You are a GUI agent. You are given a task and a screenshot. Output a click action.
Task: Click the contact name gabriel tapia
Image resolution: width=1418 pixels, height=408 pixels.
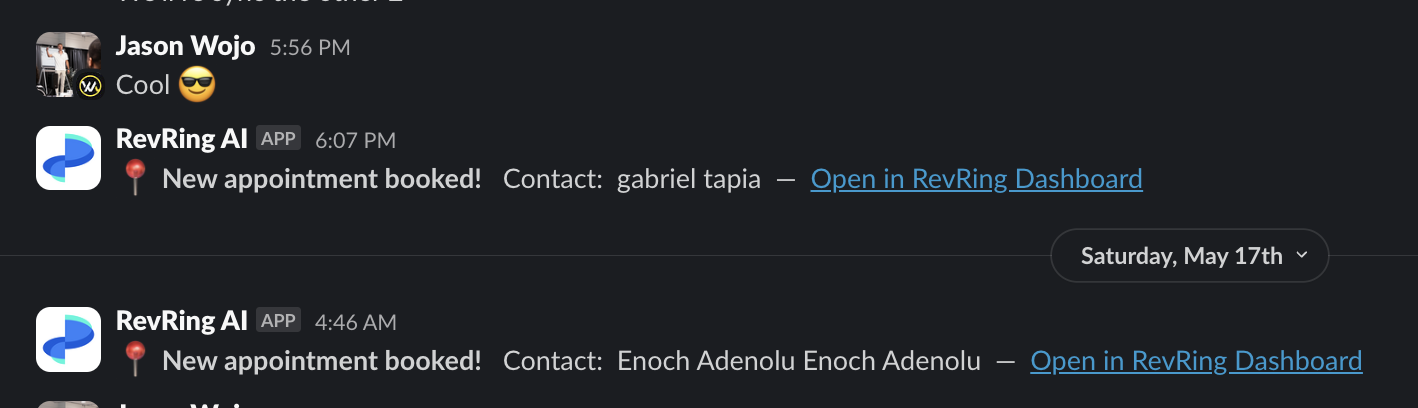coord(688,179)
